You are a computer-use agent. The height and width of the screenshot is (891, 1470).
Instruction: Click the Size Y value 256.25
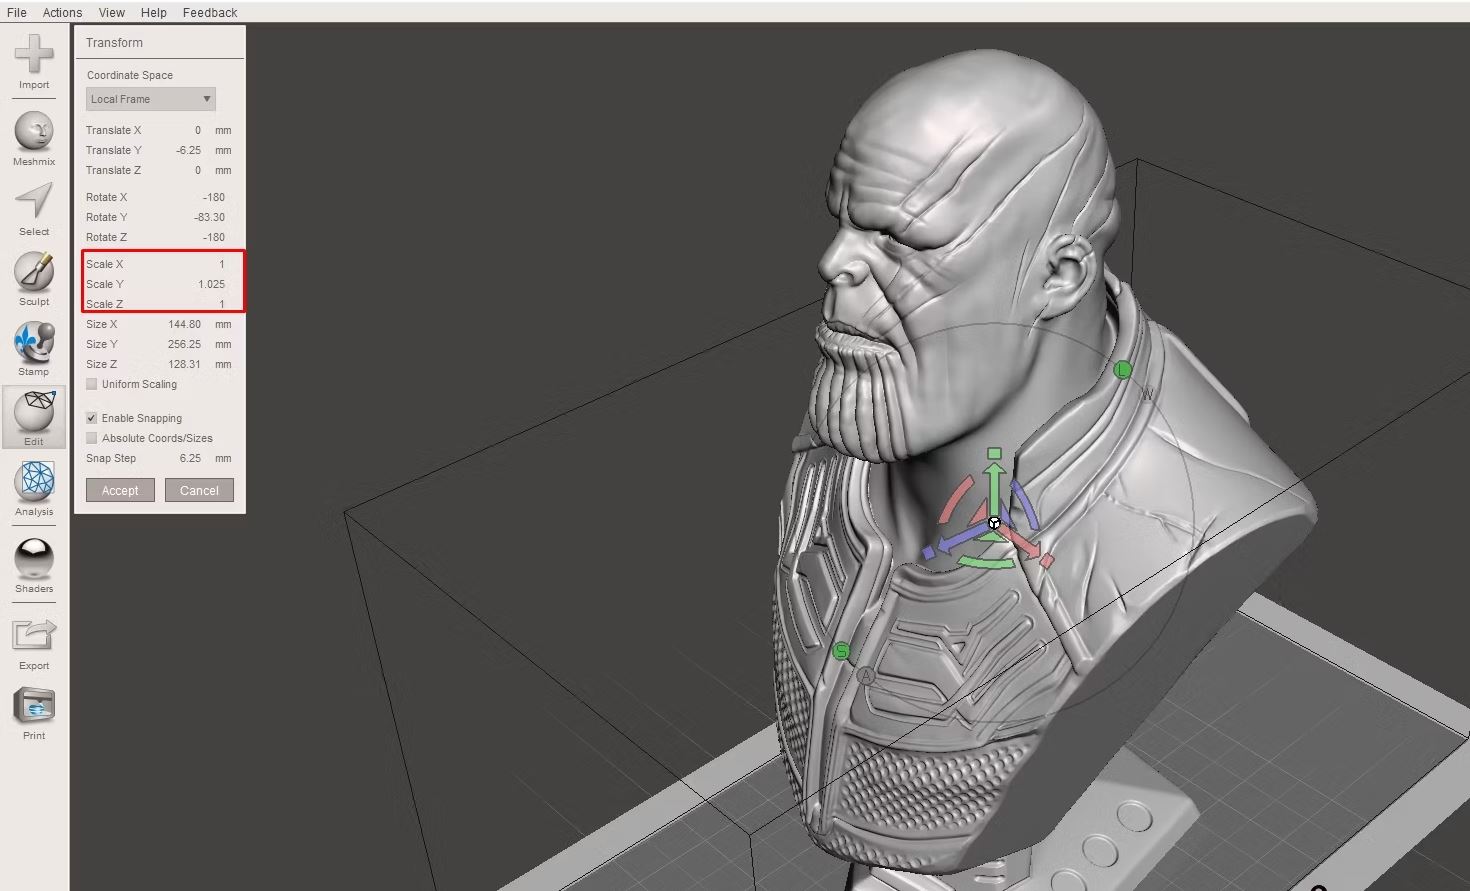point(184,344)
